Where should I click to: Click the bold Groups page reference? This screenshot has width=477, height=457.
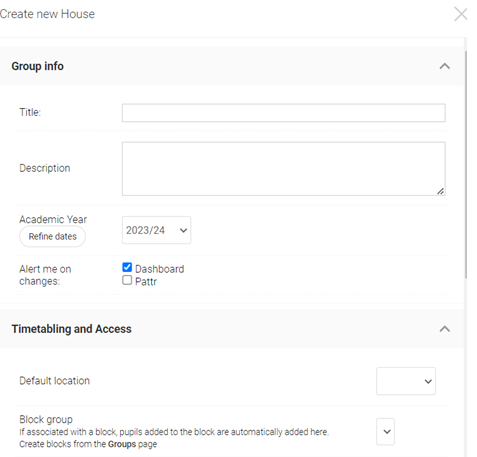[x=122, y=444]
